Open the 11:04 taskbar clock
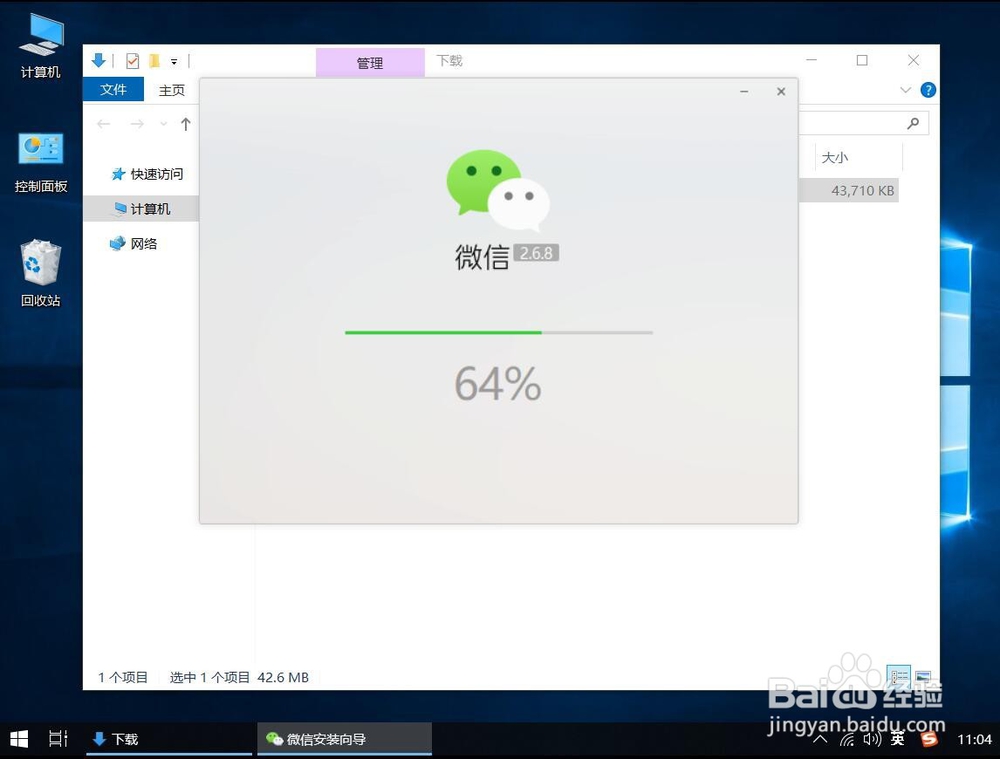Viewport: 1000px width, 759px height. coord(974,739)
